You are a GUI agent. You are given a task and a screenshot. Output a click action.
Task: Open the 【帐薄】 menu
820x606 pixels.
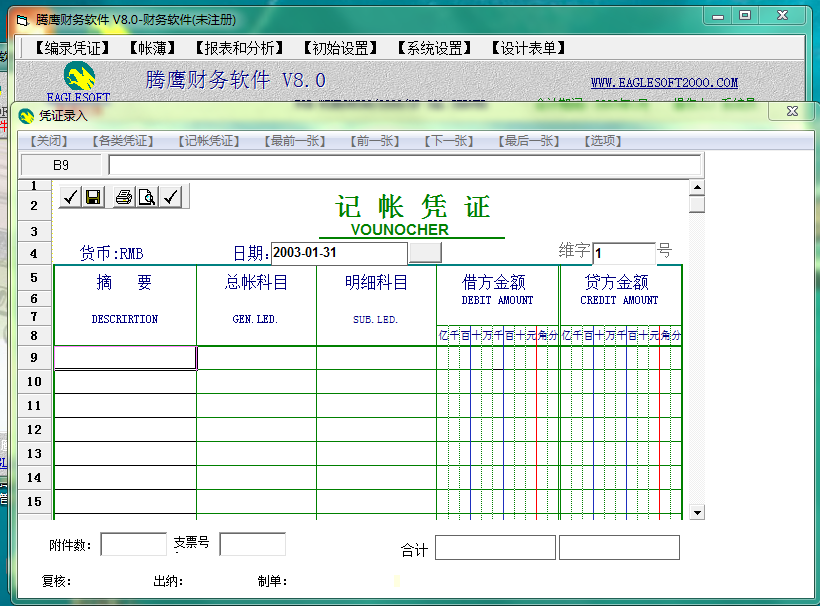(152, 49)
